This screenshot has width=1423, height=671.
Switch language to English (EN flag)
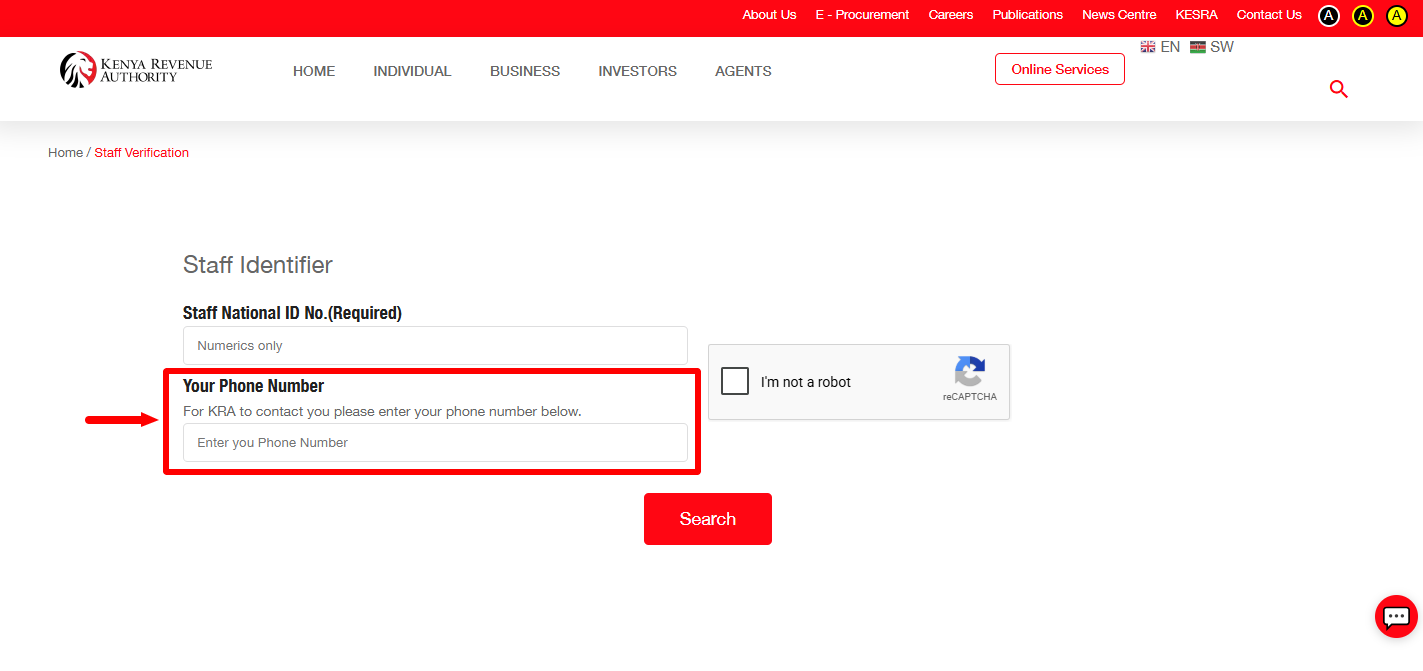1160,47
